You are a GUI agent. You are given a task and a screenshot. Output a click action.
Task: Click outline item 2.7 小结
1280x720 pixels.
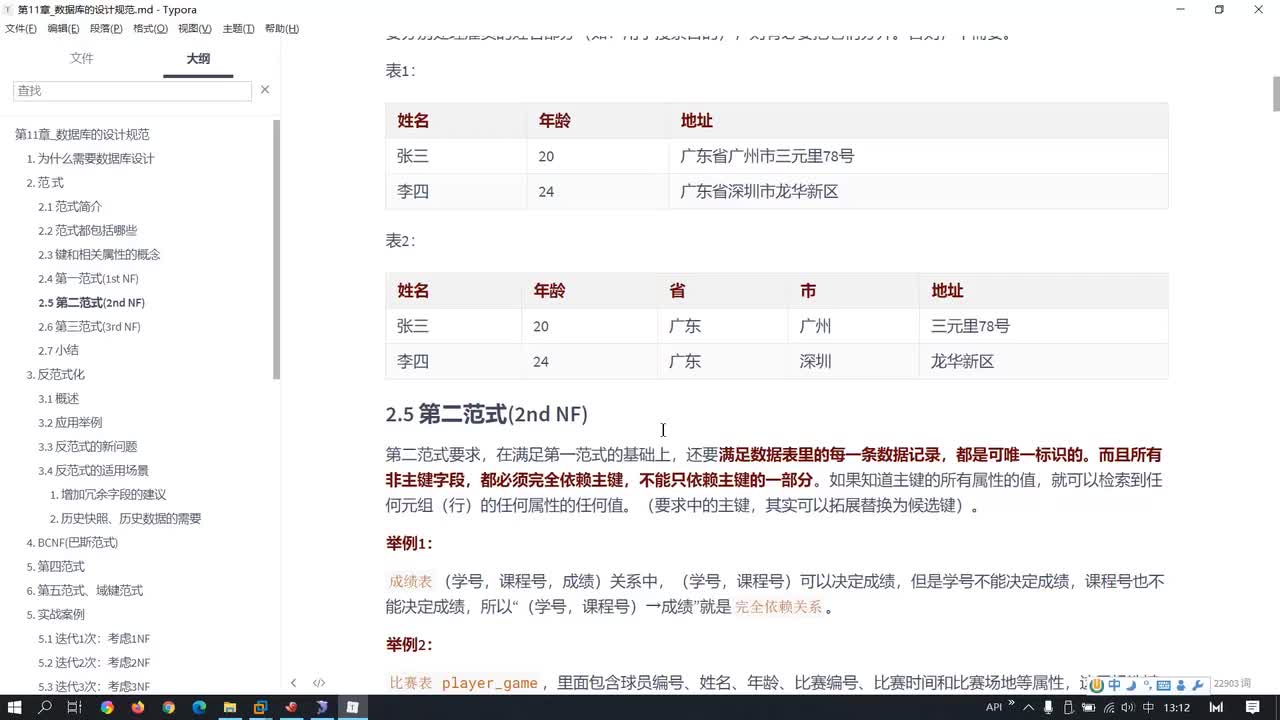pos(58,350)
